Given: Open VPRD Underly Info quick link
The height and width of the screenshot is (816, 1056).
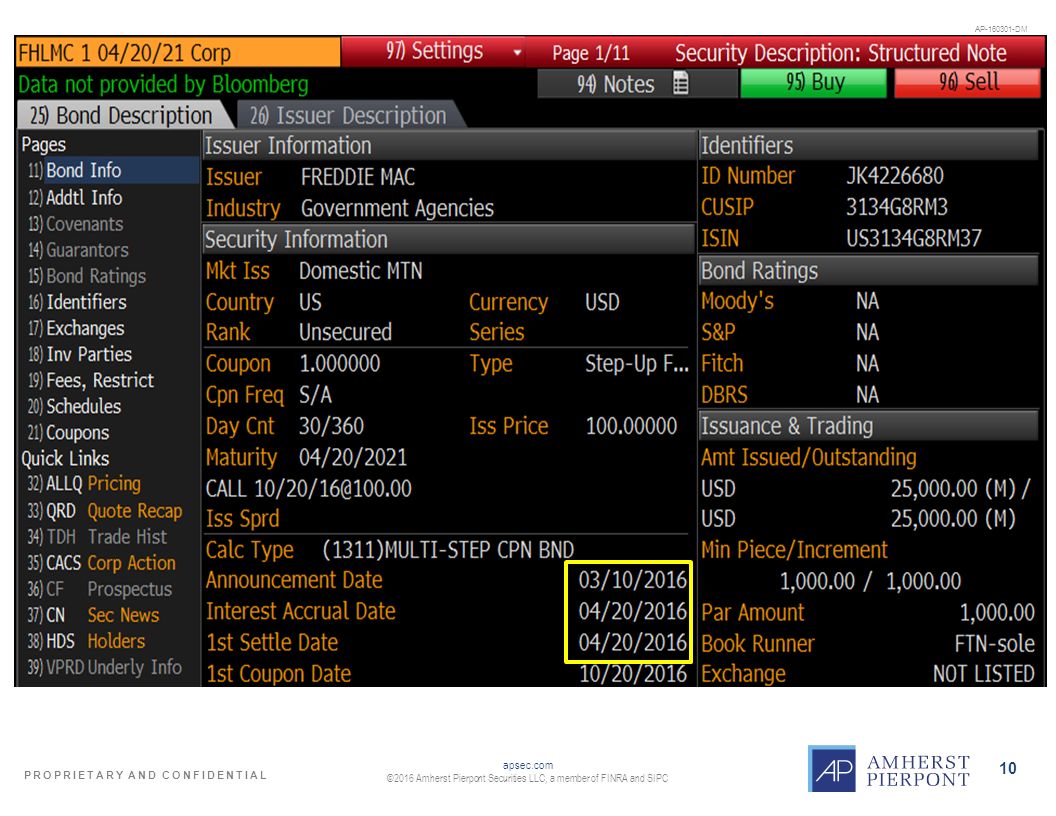Looking at the screenshot, I should [104, 667].
